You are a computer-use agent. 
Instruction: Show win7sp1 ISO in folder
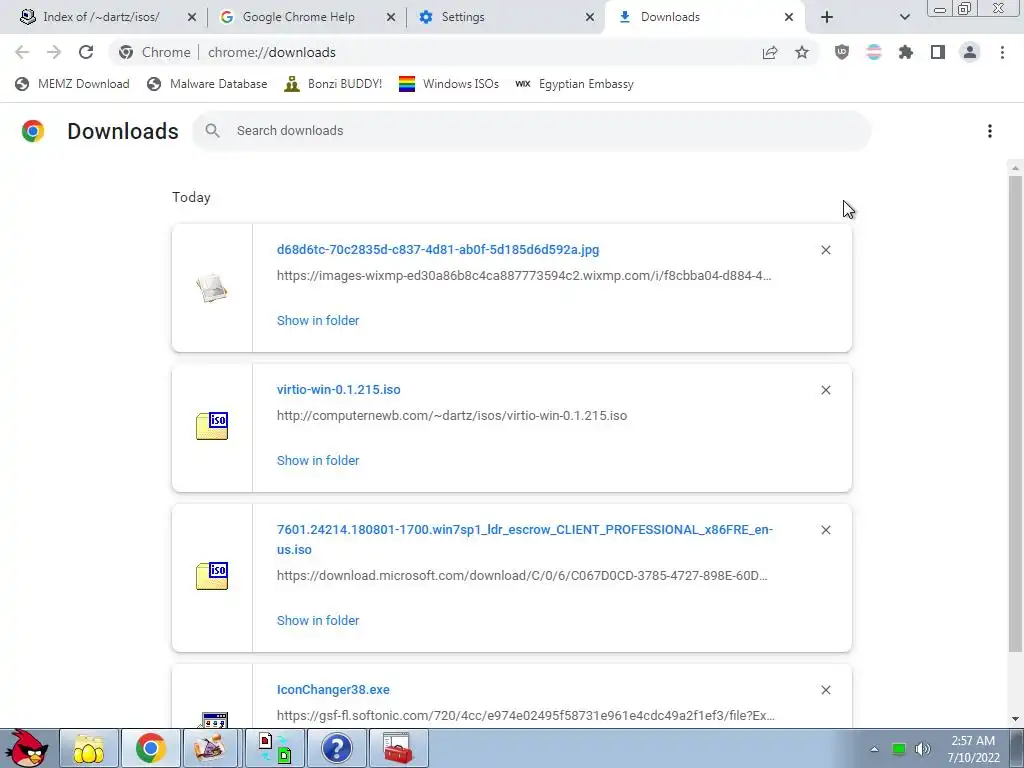(x=318, y=620)
